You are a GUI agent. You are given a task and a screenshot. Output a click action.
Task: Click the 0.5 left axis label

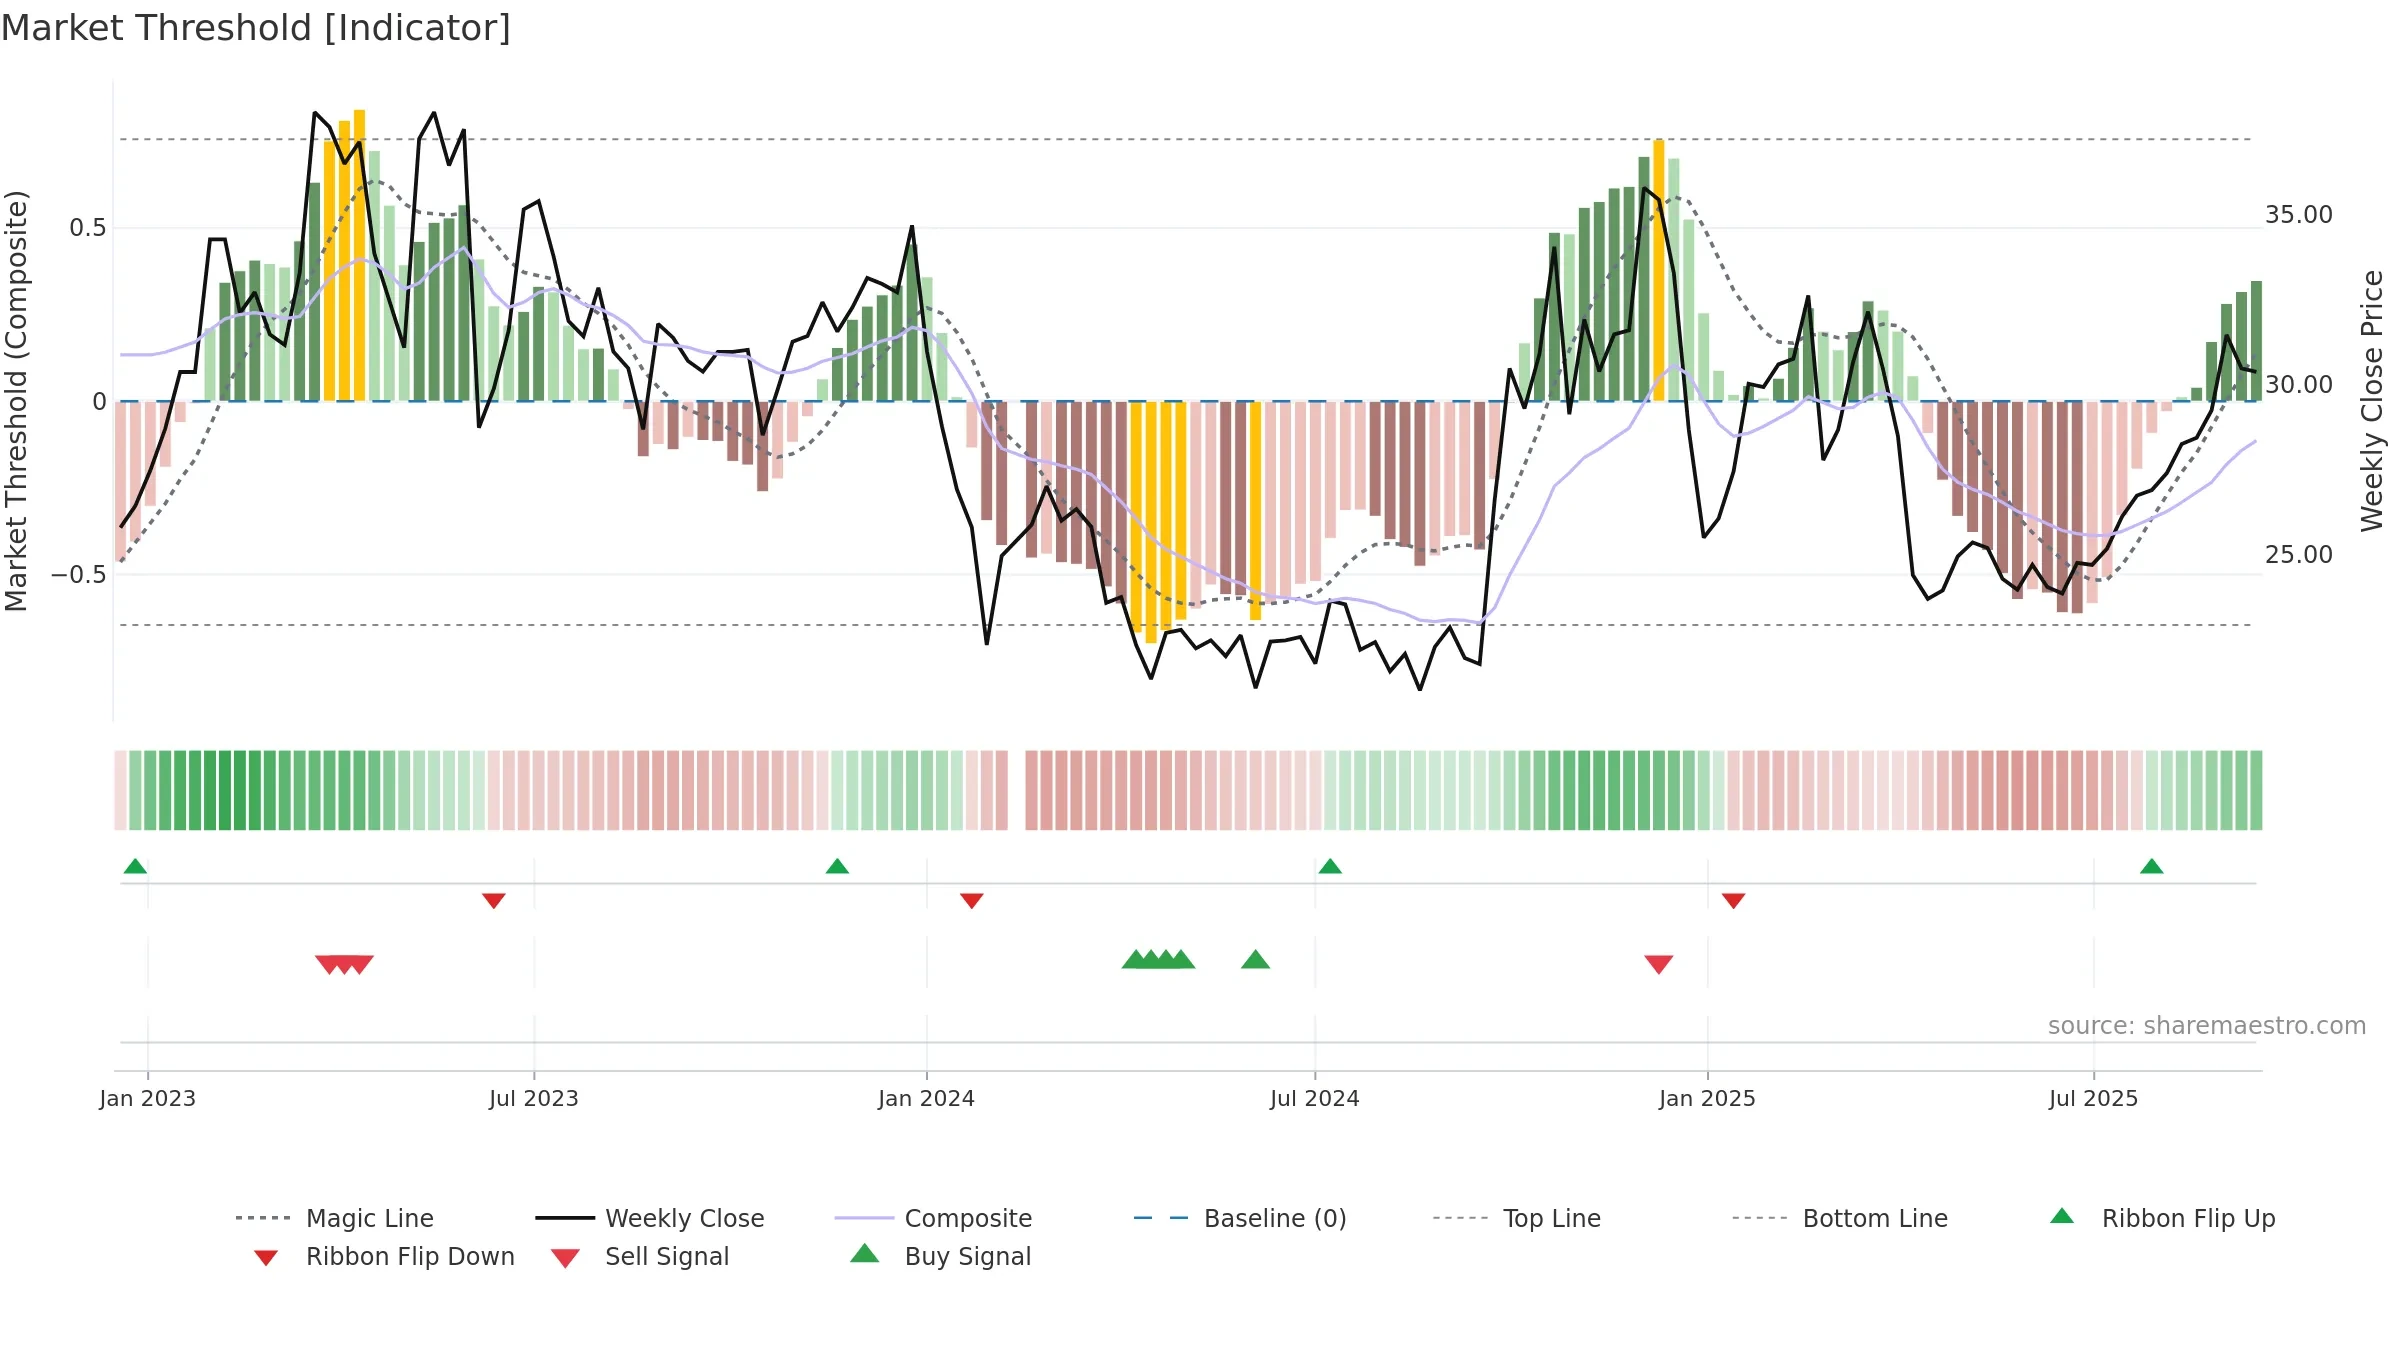click(x=88, y=228)
